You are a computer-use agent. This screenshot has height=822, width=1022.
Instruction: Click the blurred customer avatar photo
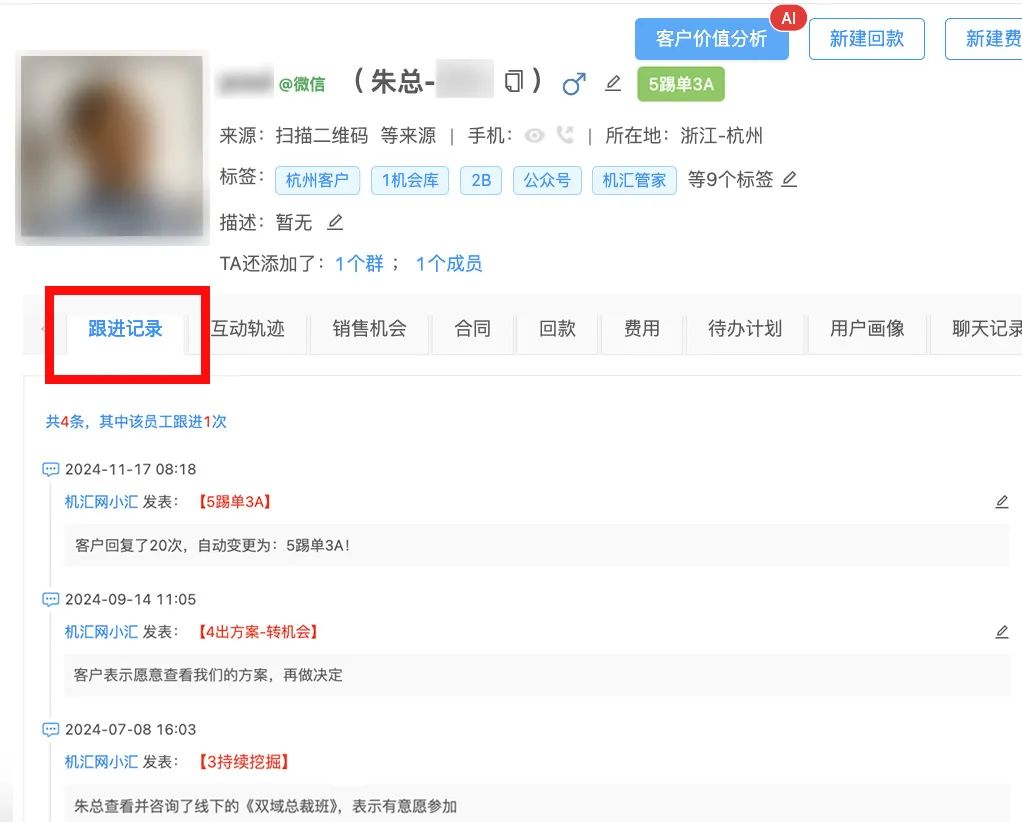(x=112, y=147)
